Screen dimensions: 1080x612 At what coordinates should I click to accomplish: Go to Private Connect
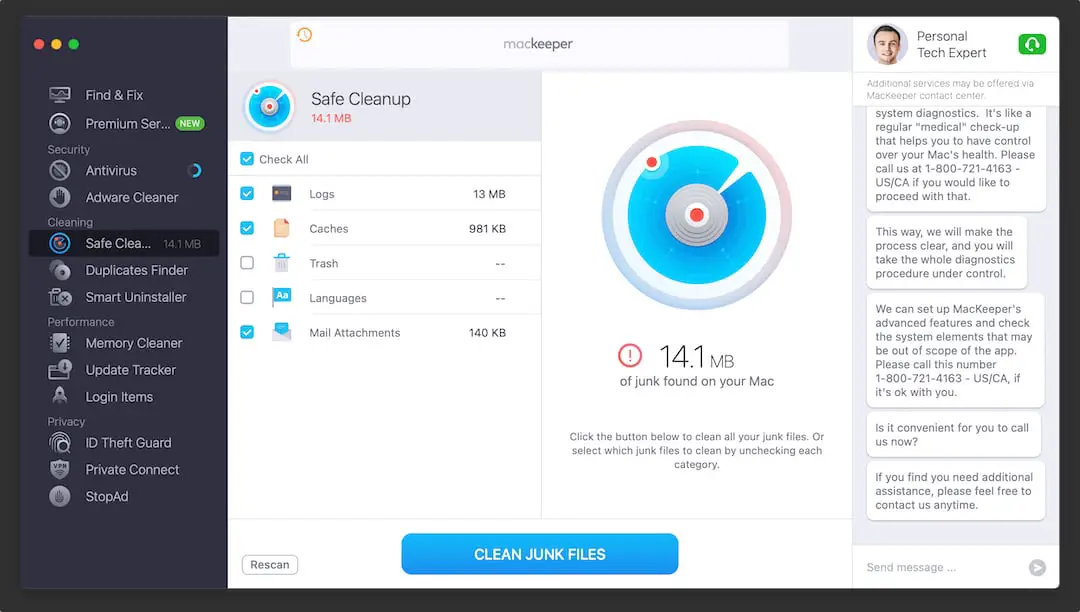click(x=124, y=469)
